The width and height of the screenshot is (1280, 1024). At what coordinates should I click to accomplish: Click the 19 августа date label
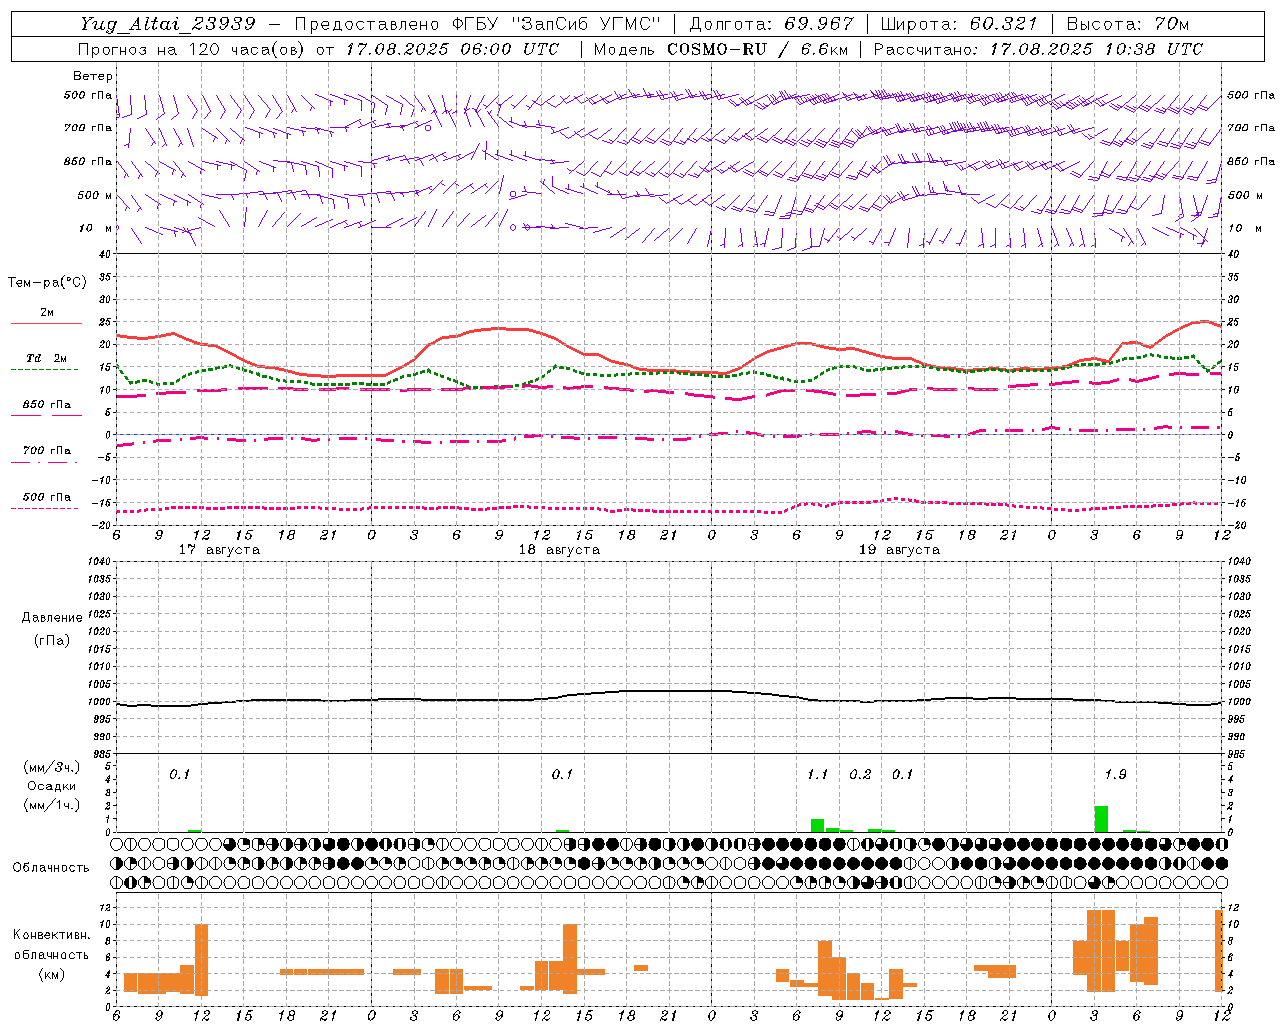tap(899, 550)
